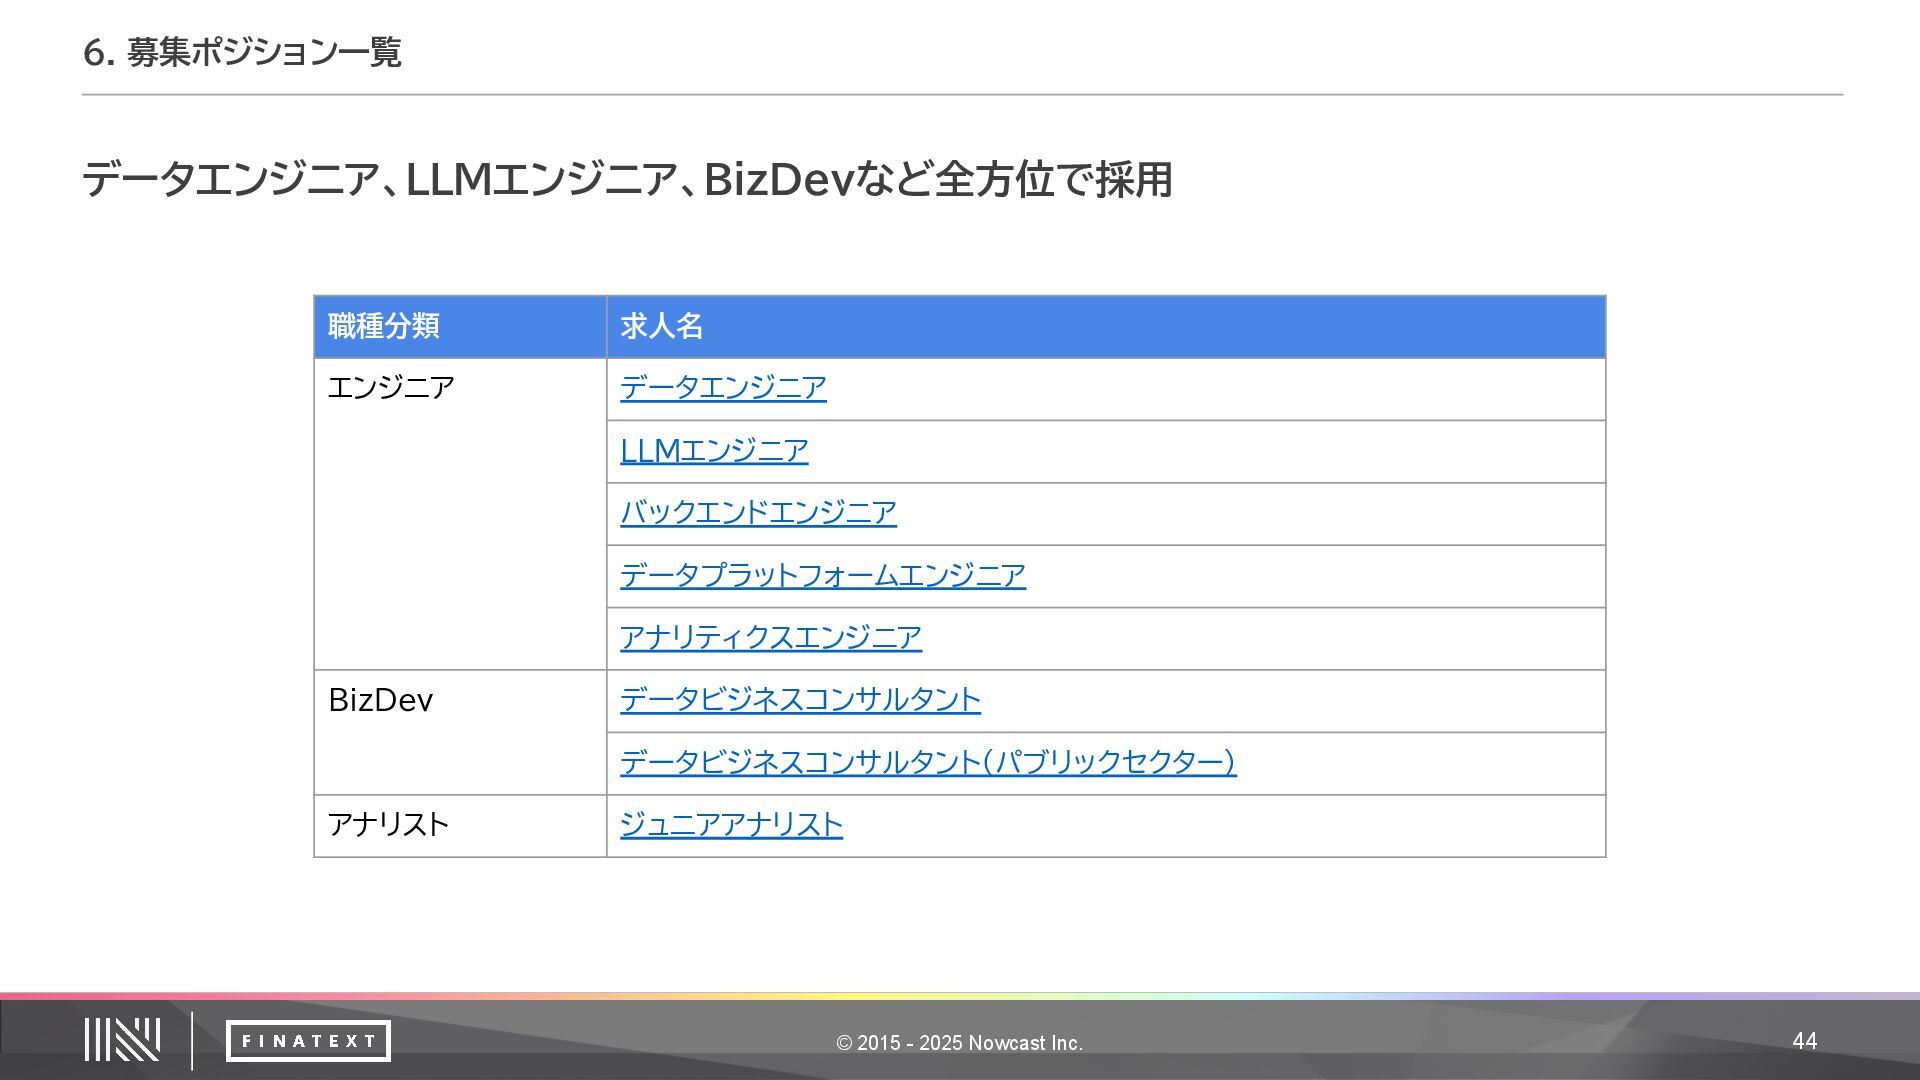Click the page number 44
Image resolution: width=1920 pixels, height=1080 pixels.
(1804, 1041)
